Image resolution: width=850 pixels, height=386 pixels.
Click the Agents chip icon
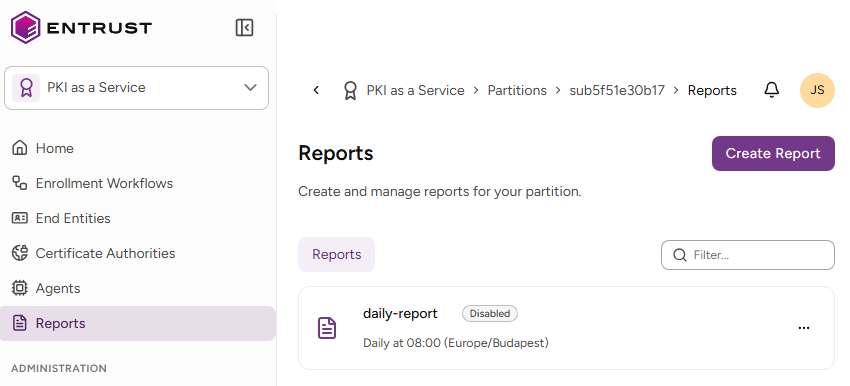[20, 288]
